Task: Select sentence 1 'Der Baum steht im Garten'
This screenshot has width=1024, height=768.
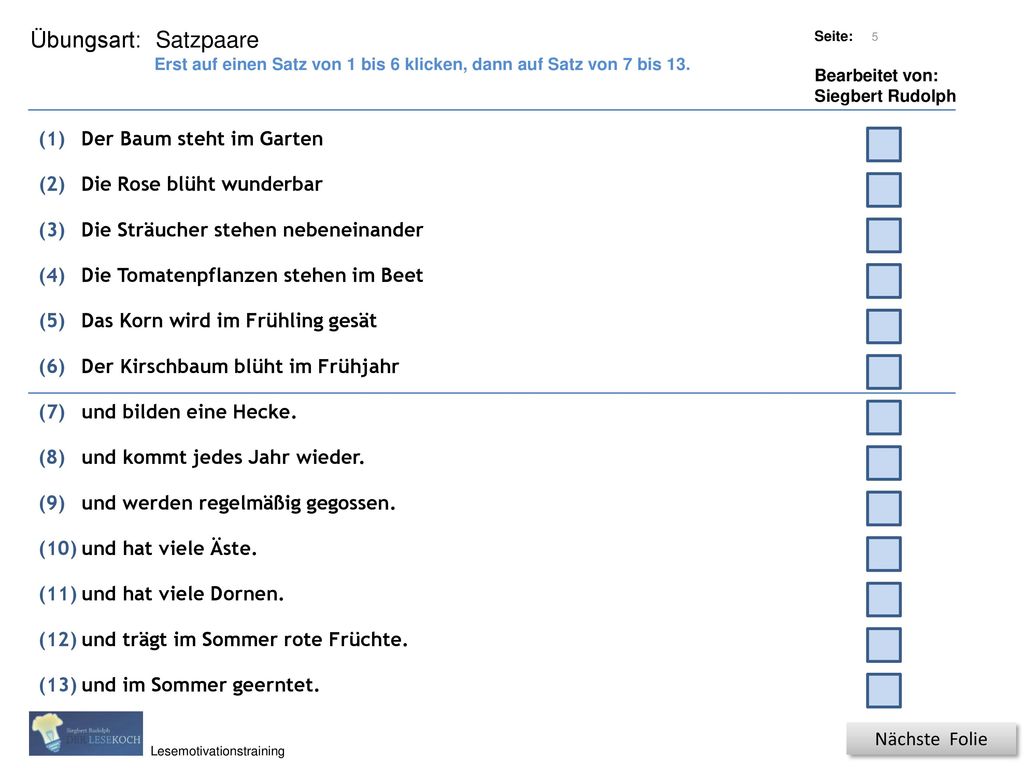Action: pyautogui.click(x=202, y=139)
